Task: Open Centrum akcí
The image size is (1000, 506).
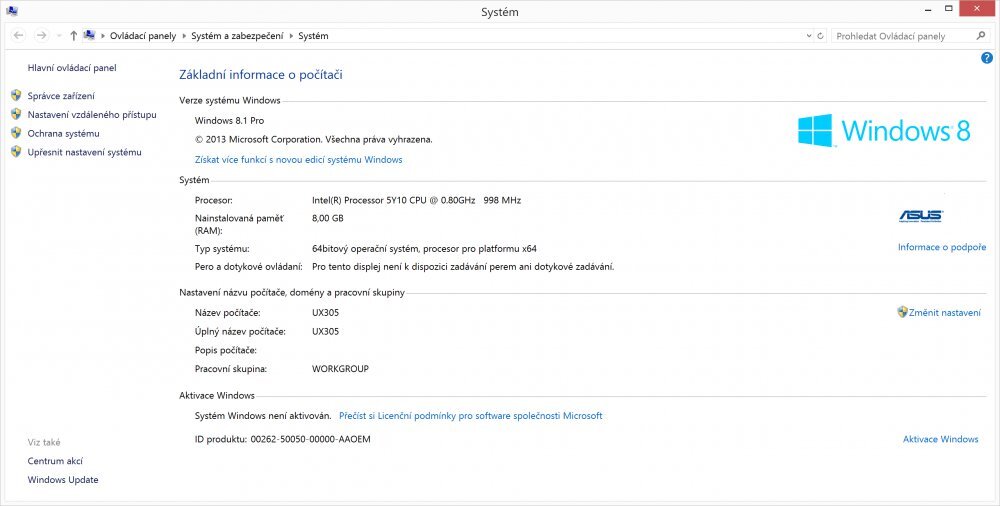Action: click(x=55, y=461)
